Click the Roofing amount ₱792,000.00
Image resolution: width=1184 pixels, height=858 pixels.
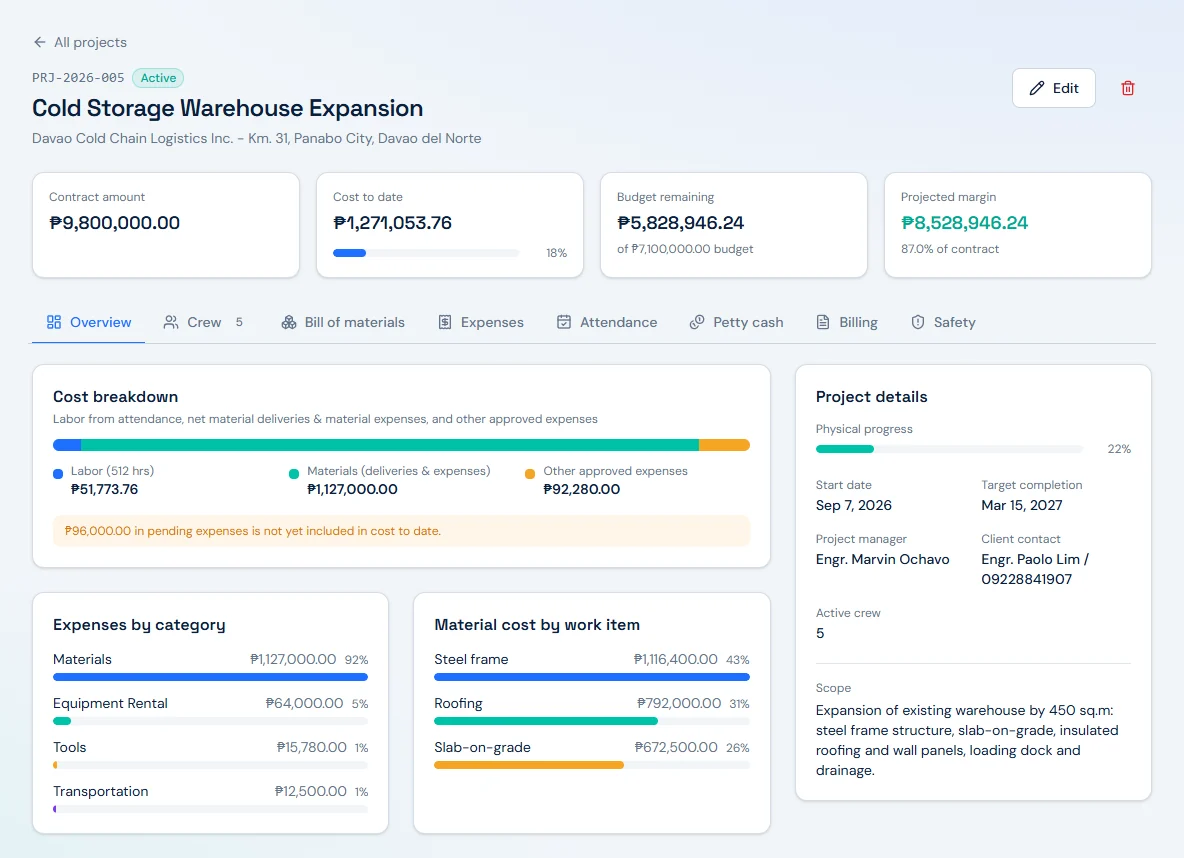[x=679, y=703]
